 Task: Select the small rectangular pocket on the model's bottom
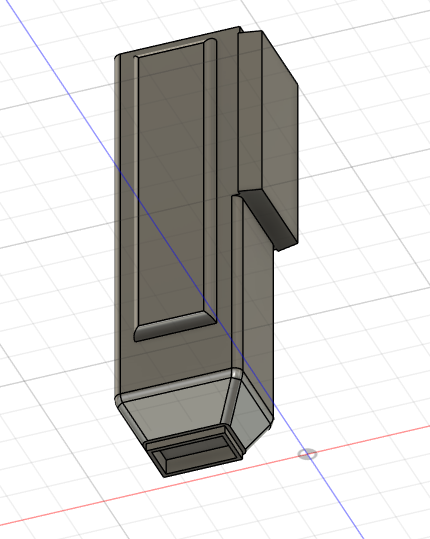[198, 454]
